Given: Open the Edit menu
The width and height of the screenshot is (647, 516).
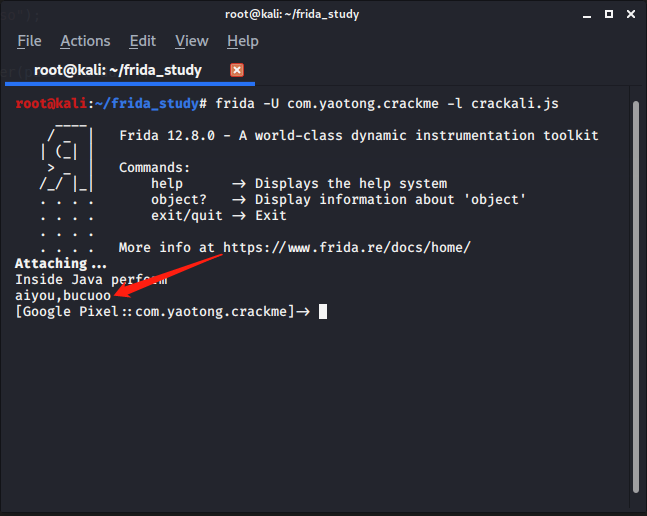Looking at the screenshot, I should pos(143,41).
